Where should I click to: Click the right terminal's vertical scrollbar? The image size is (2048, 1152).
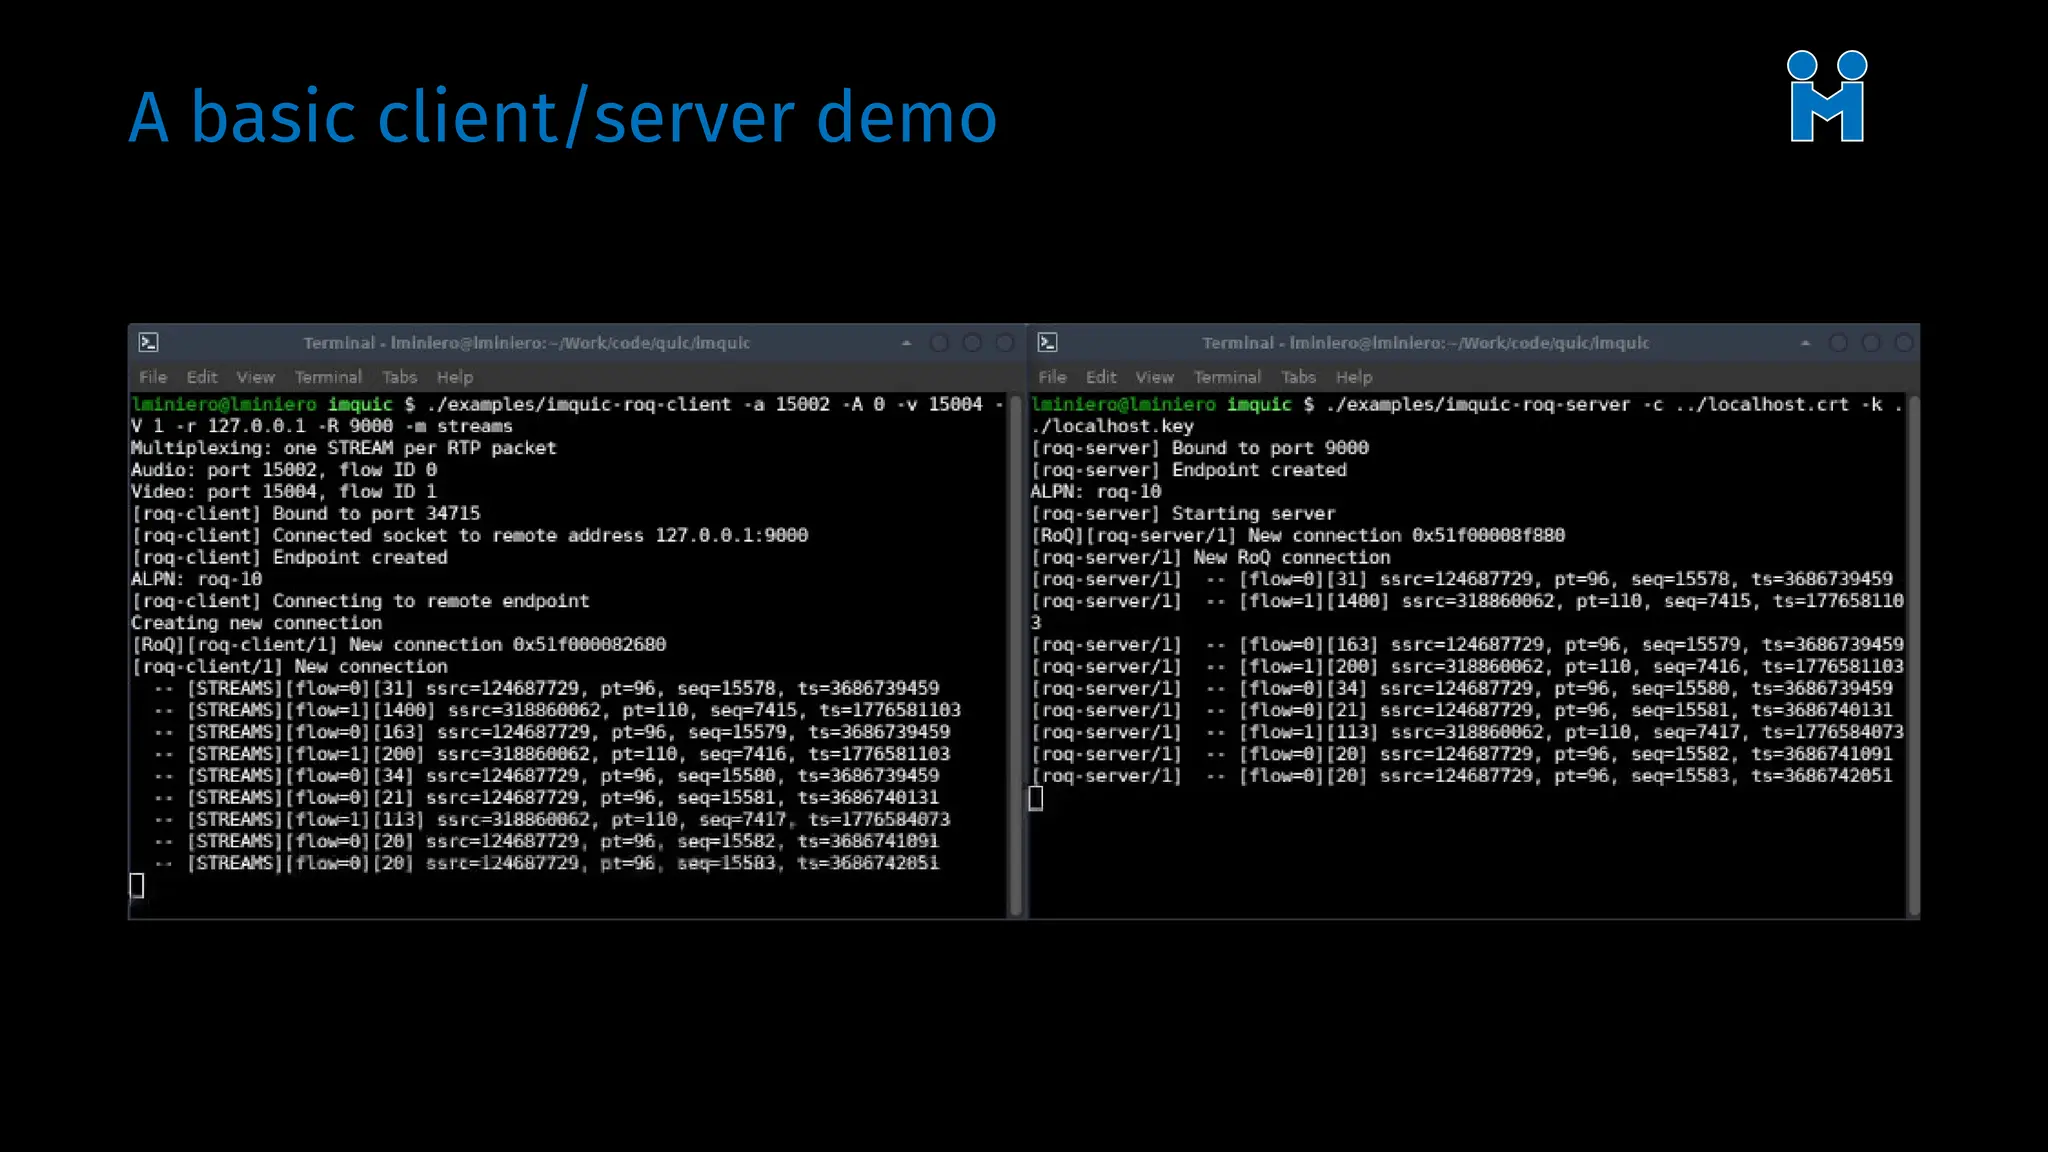1914,655
